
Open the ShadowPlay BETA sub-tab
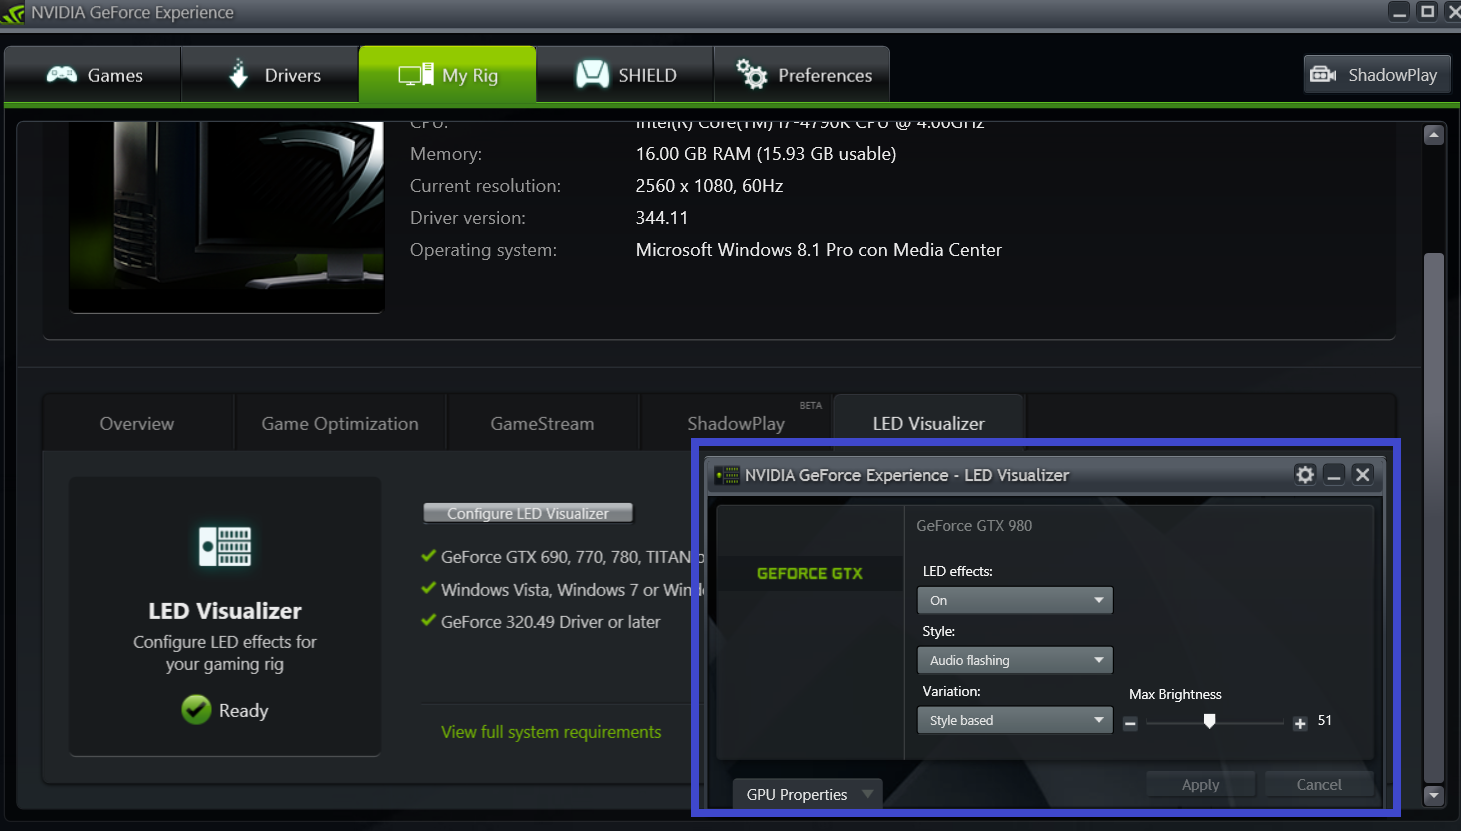736,423
